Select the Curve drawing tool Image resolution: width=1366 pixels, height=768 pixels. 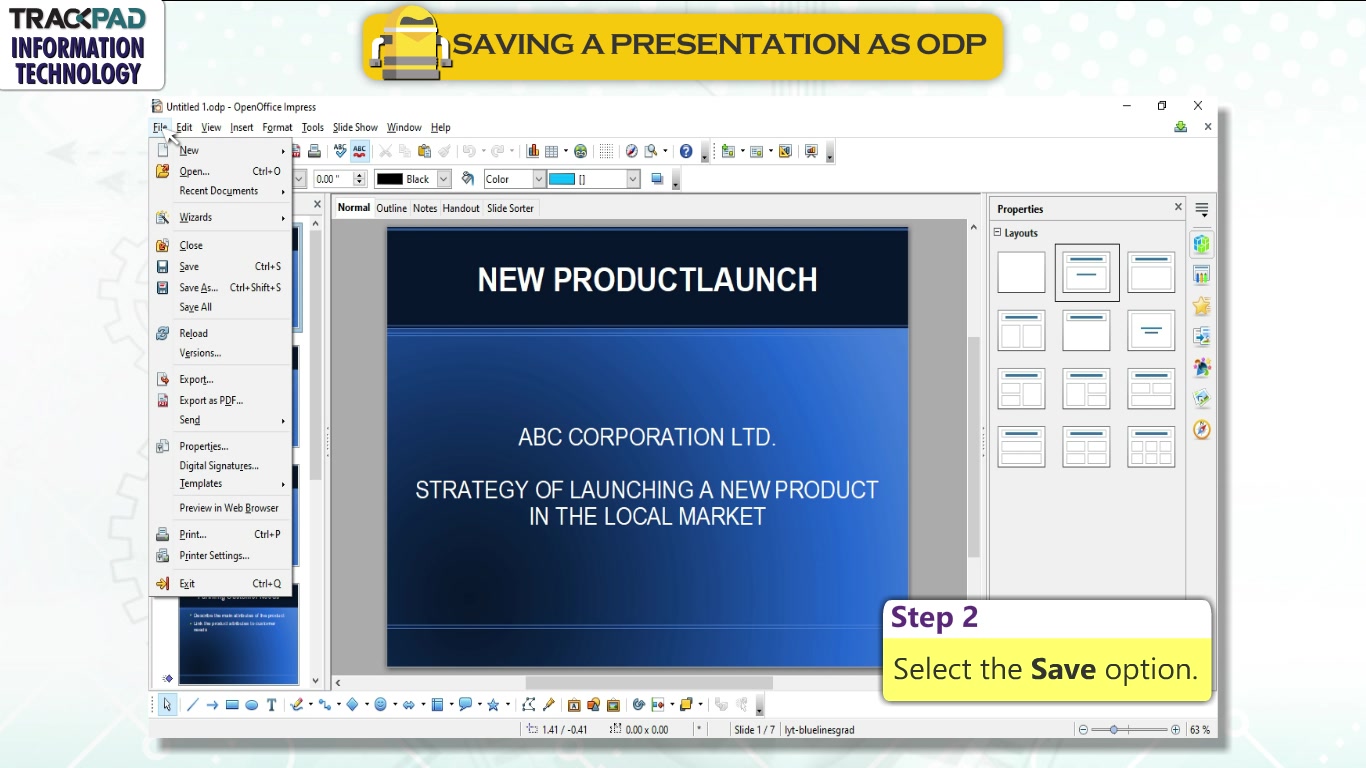(296, 705)
